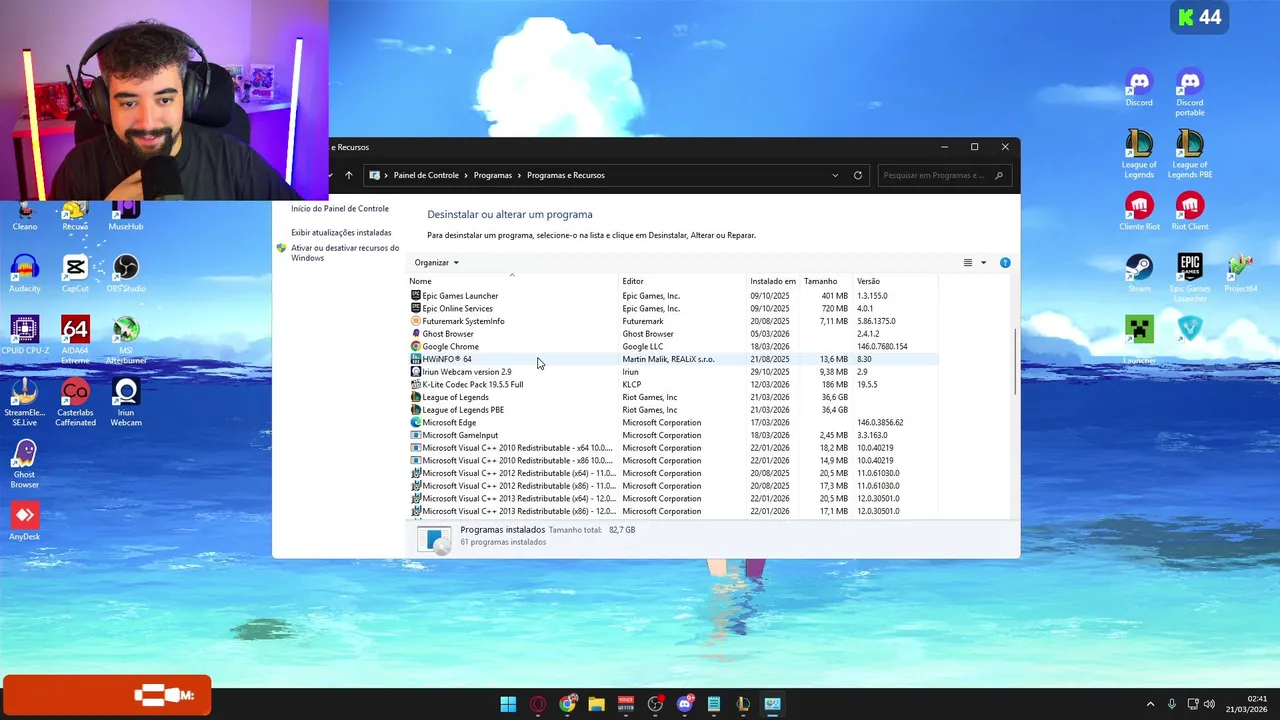Screen dimensions: 1280x720
Task: Open Exibir atualizações instaladas link
Action: pos(341,233)
